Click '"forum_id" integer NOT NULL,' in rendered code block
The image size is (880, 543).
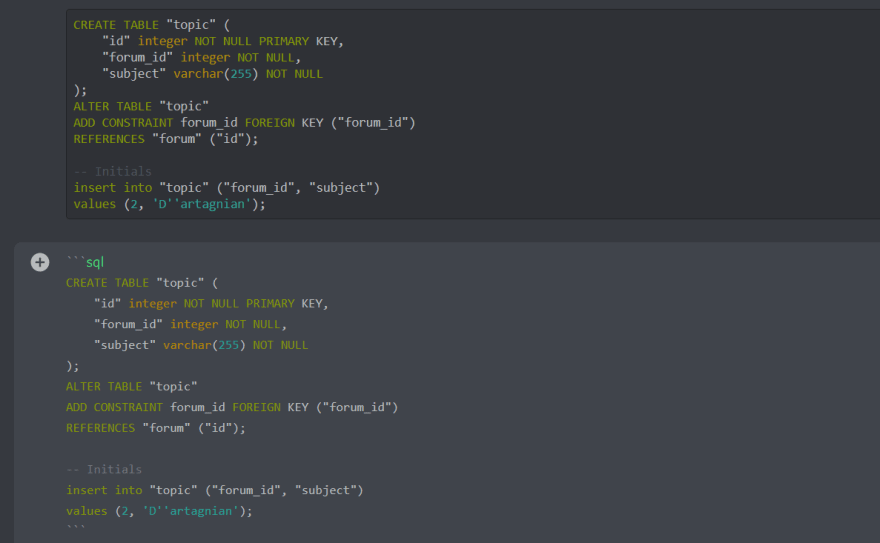tap(201, 57)
